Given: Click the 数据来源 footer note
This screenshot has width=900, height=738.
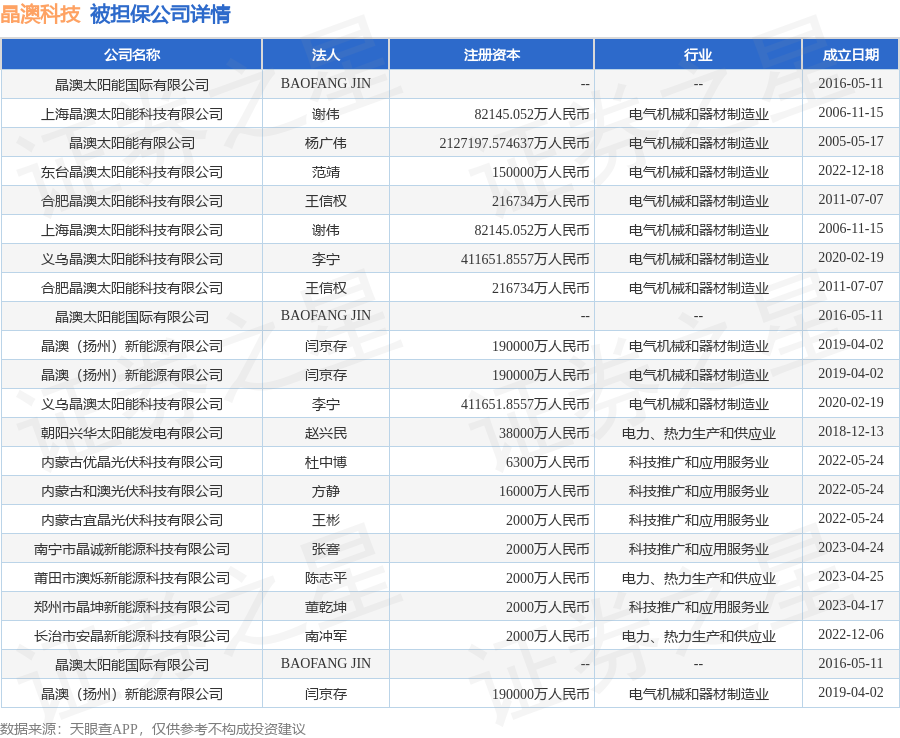Looking at the screenshot, I should pos(153,729).
